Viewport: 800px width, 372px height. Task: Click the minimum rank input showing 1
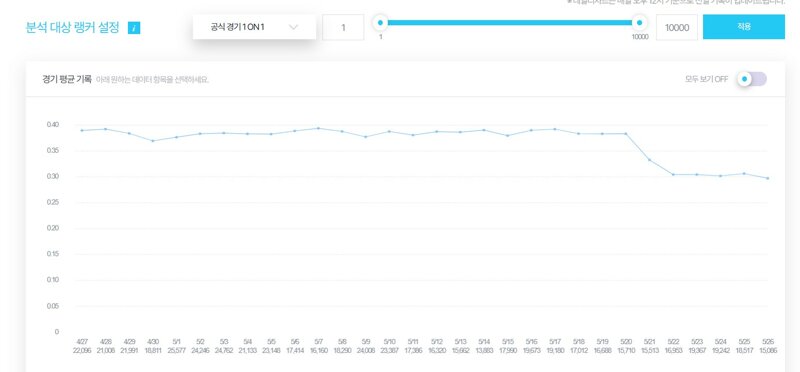343,28
